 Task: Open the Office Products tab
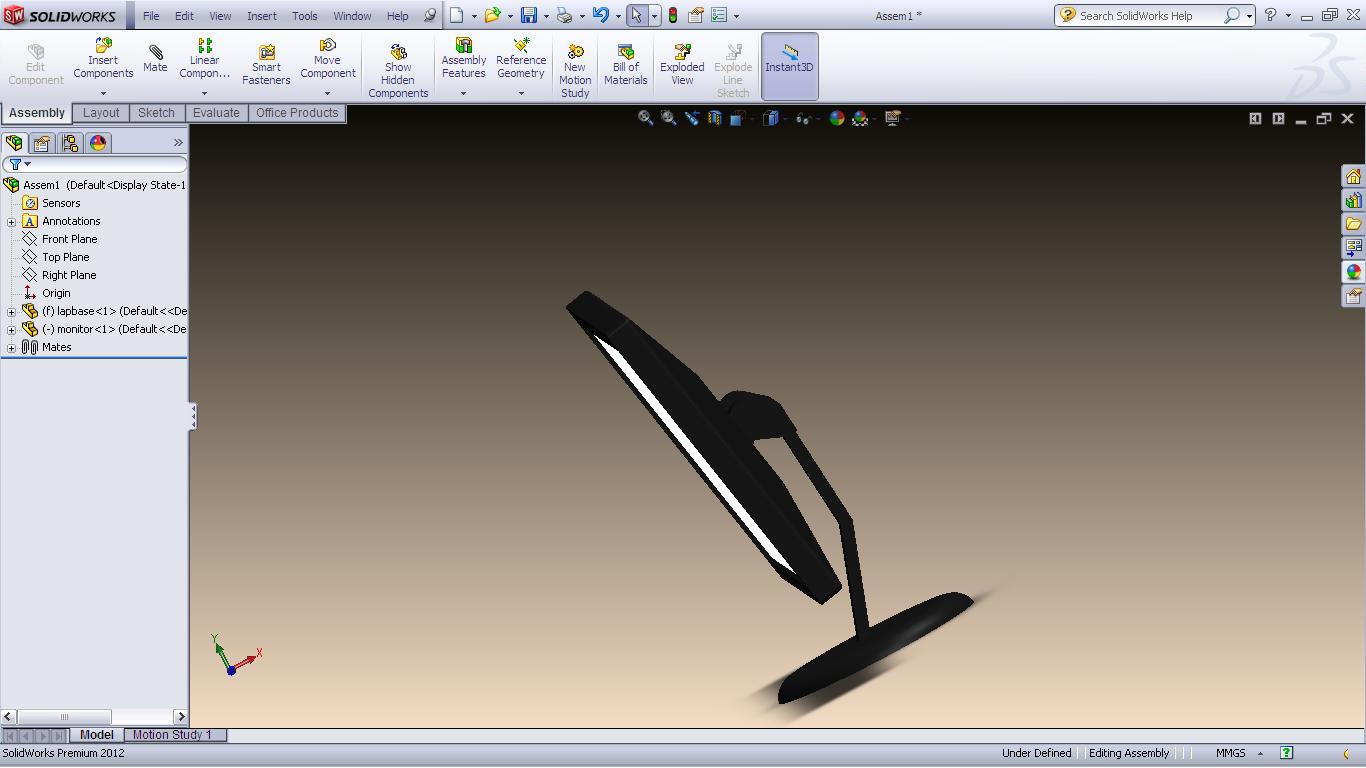[297, 113]
